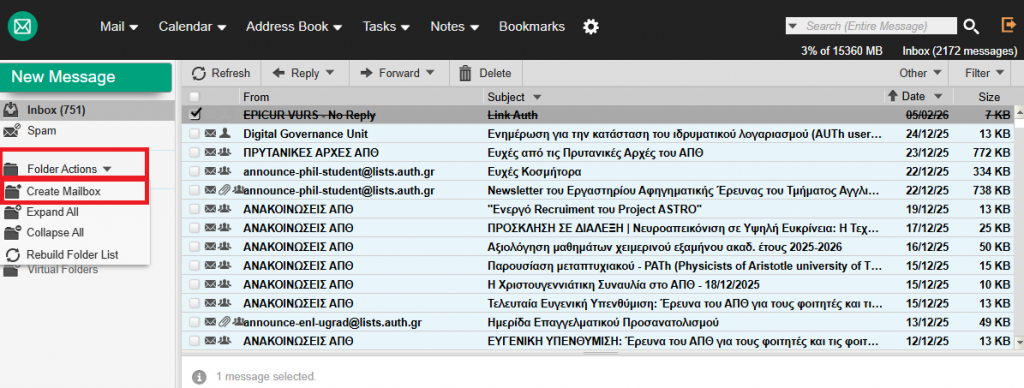
Task: Click attachment paperclip in Newsletter email row
Action: coord(225,190)
